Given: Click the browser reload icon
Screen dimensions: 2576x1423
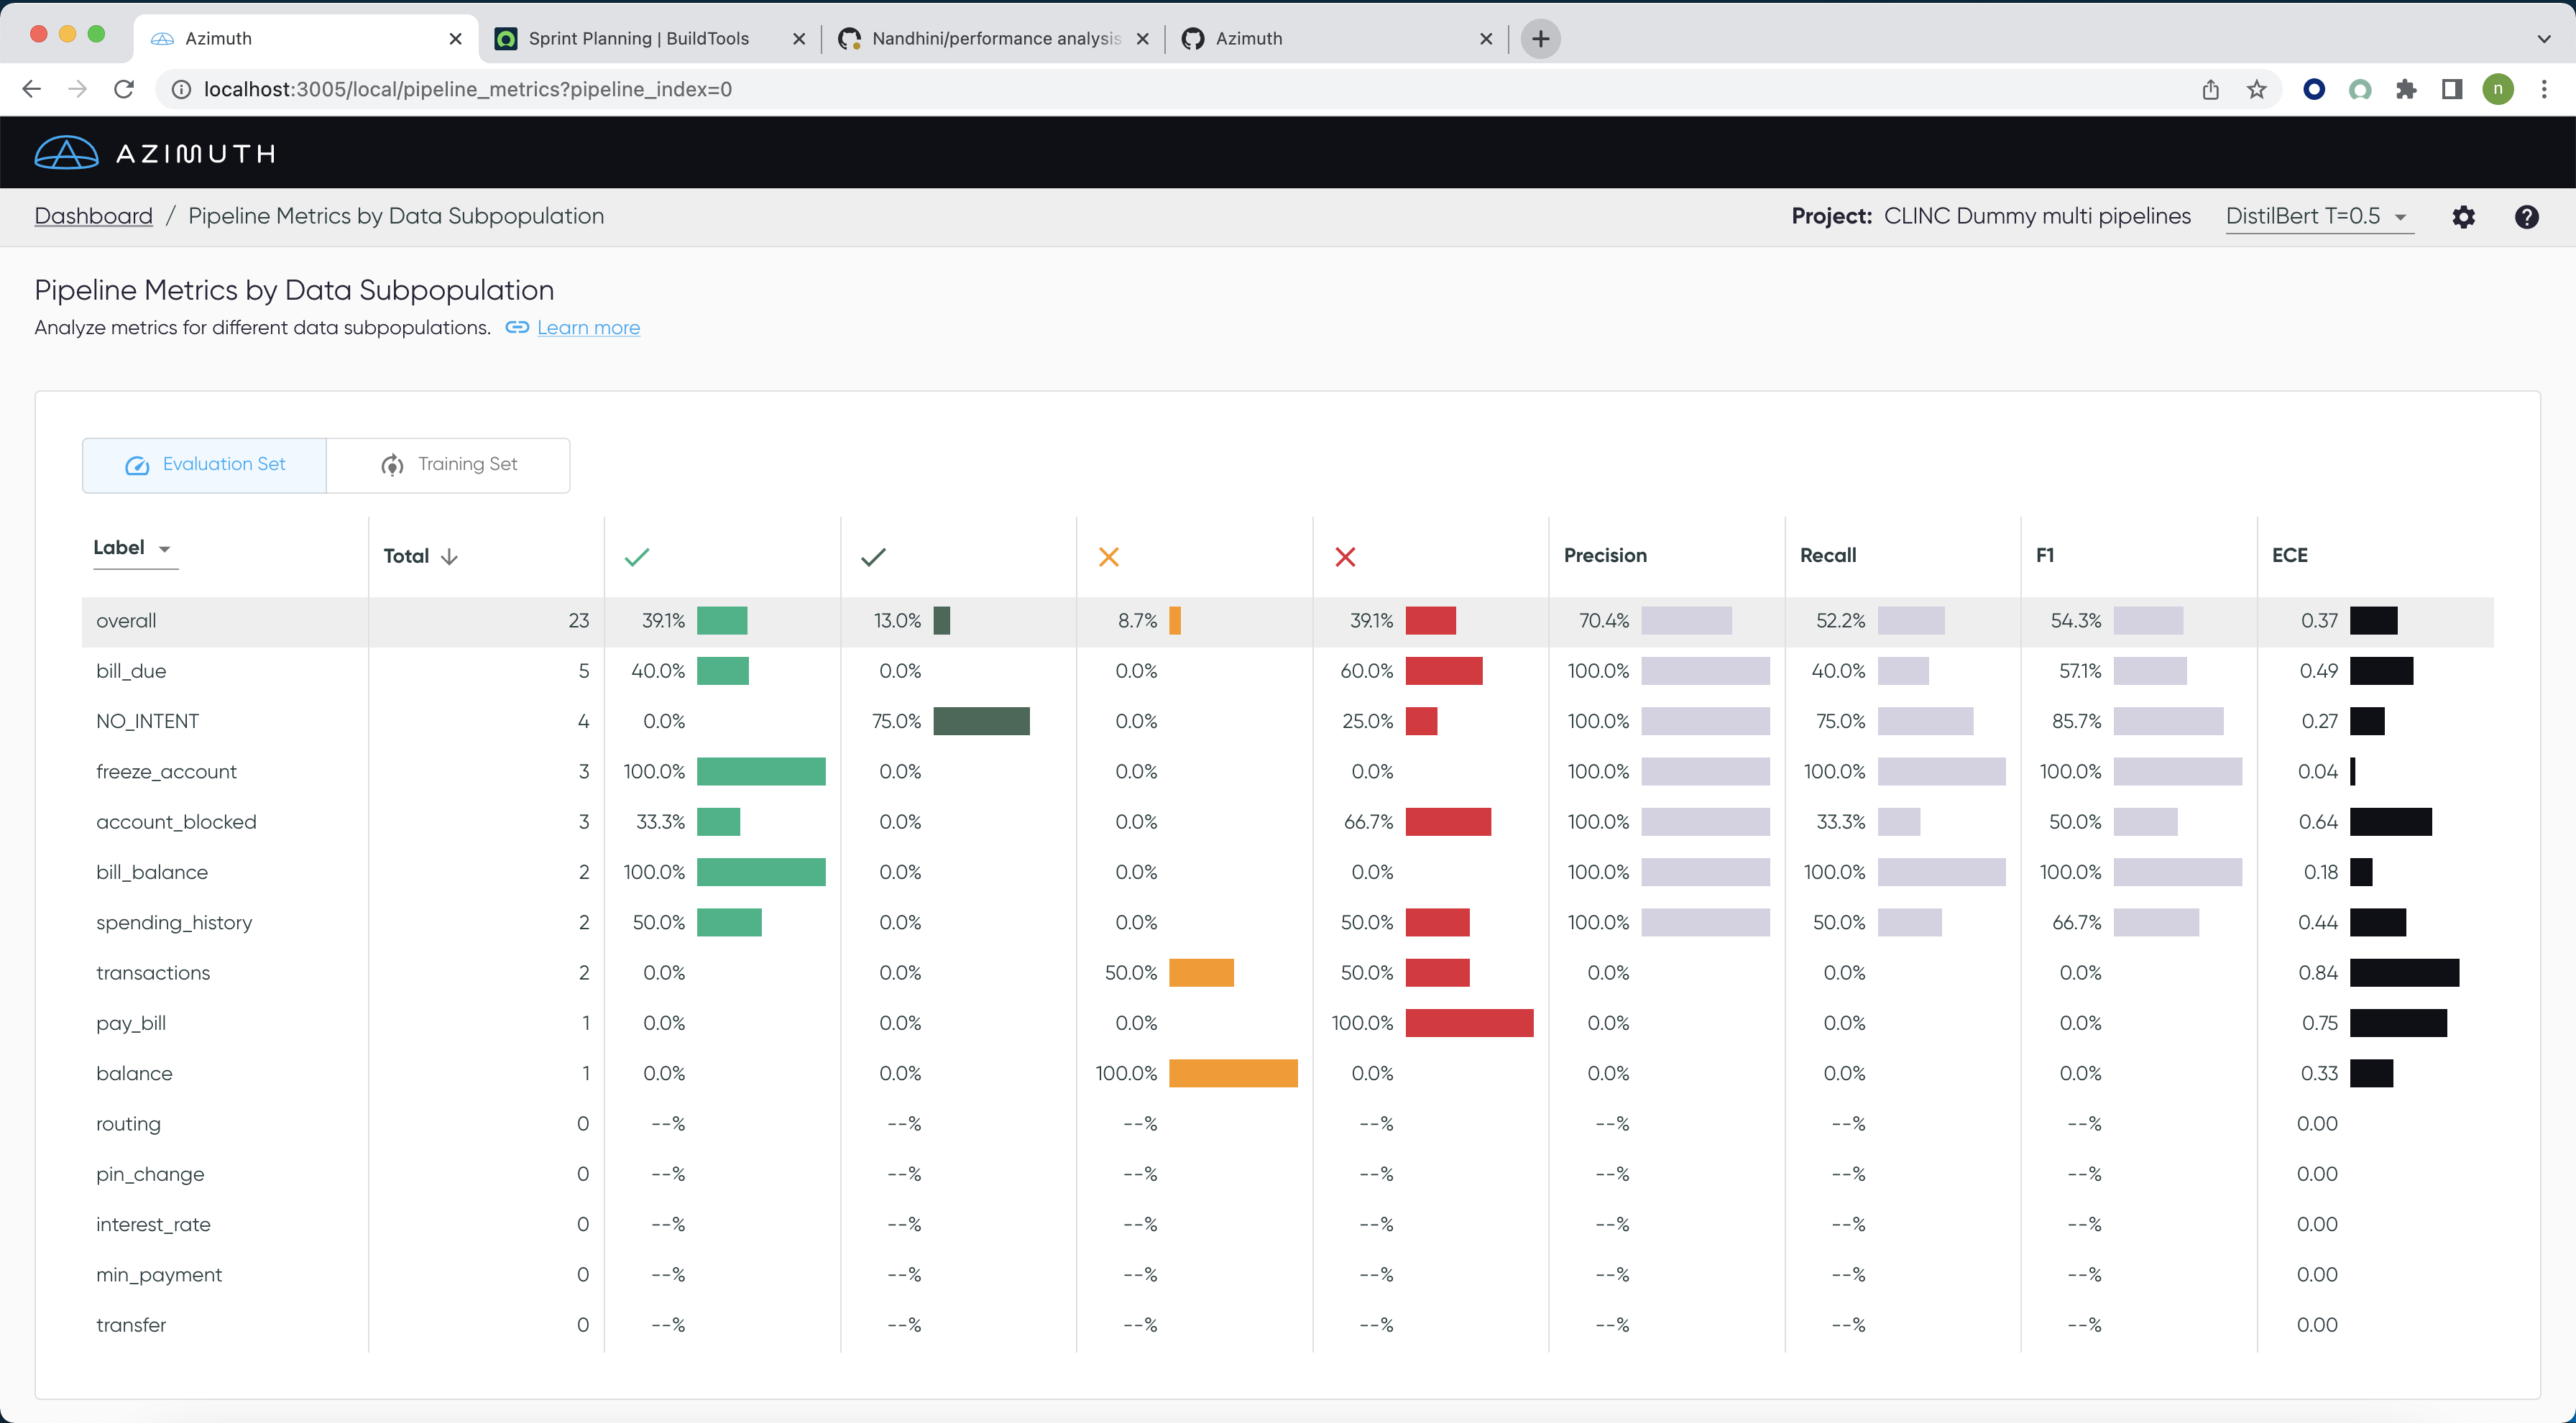Looking at the screenshot, I should click(x=124, y=89).
